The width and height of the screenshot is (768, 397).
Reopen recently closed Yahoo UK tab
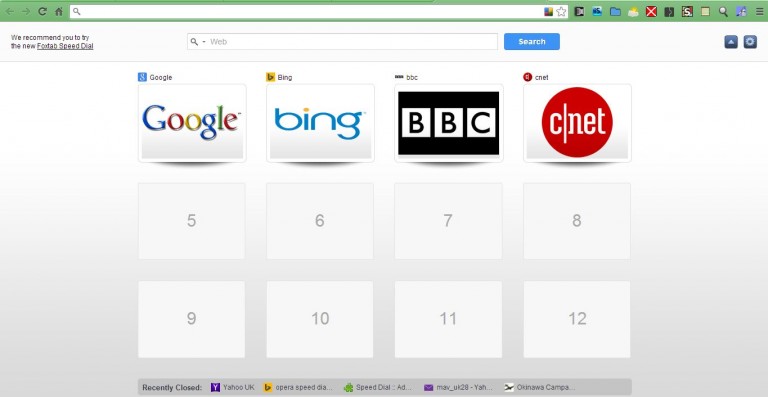(x=233, y=387)
